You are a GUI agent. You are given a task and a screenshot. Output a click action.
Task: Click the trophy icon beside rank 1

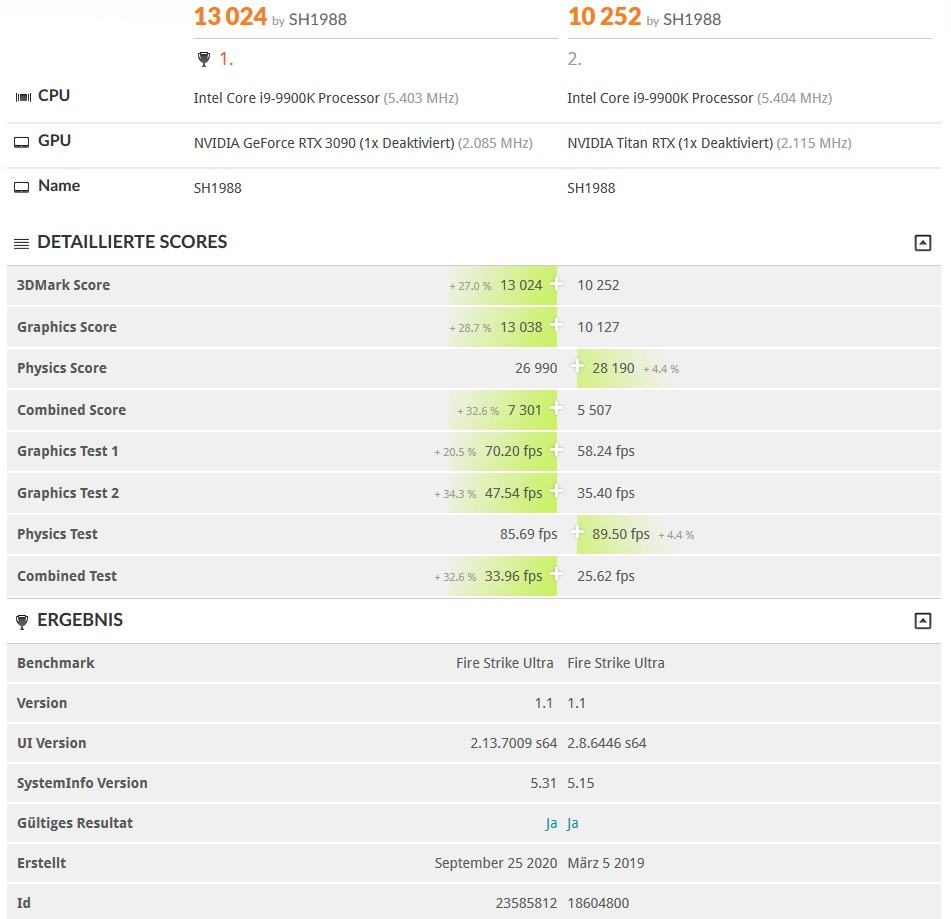click(204, 59)
